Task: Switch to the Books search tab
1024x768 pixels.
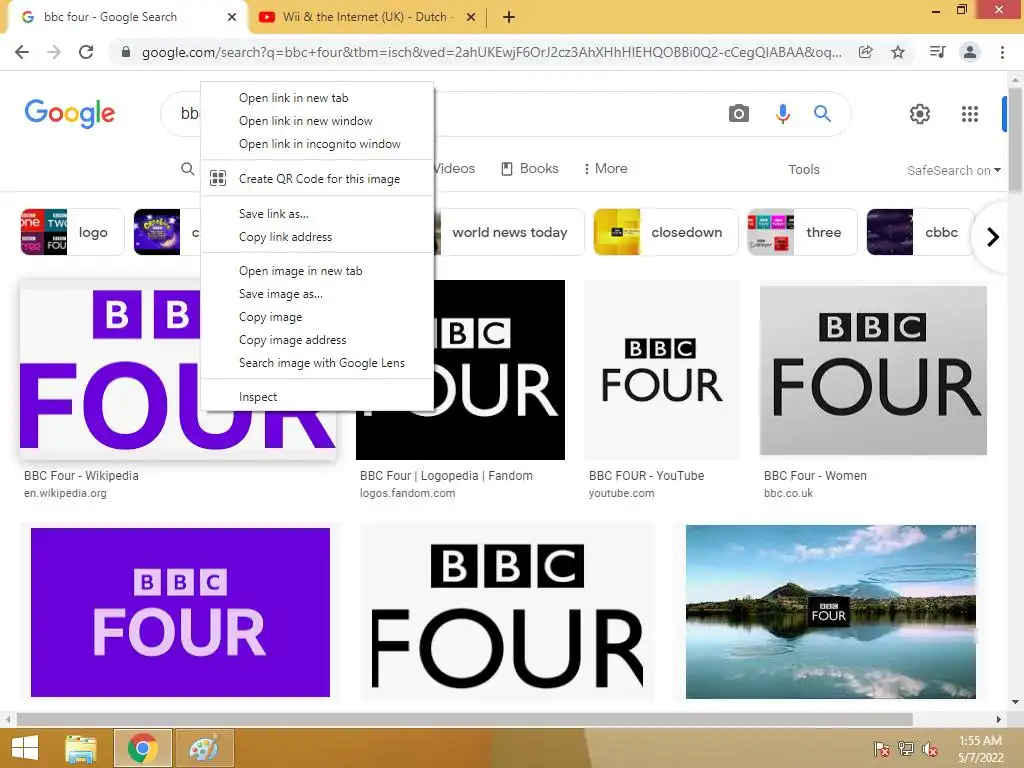Action: coord(530,168)
